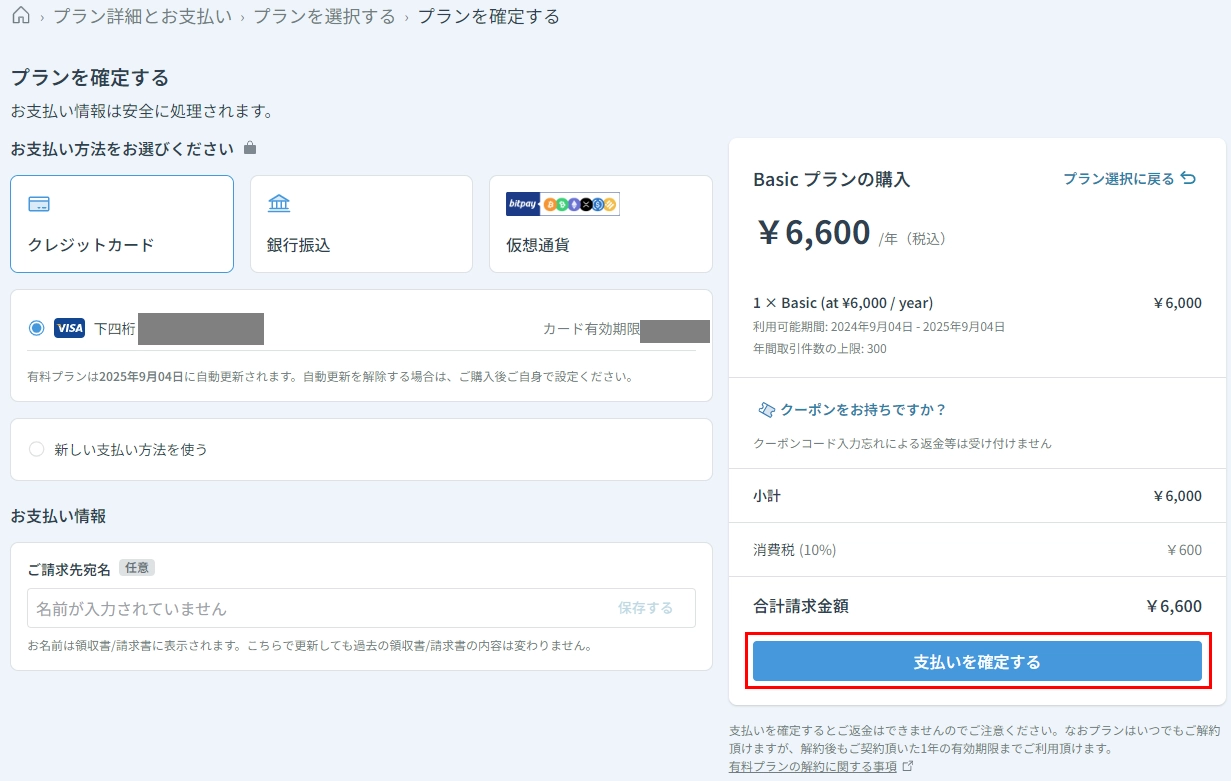This screenshot has height=781, width=1231.
Task: Click the bank building icon
Action: click(x=279, y=204)
